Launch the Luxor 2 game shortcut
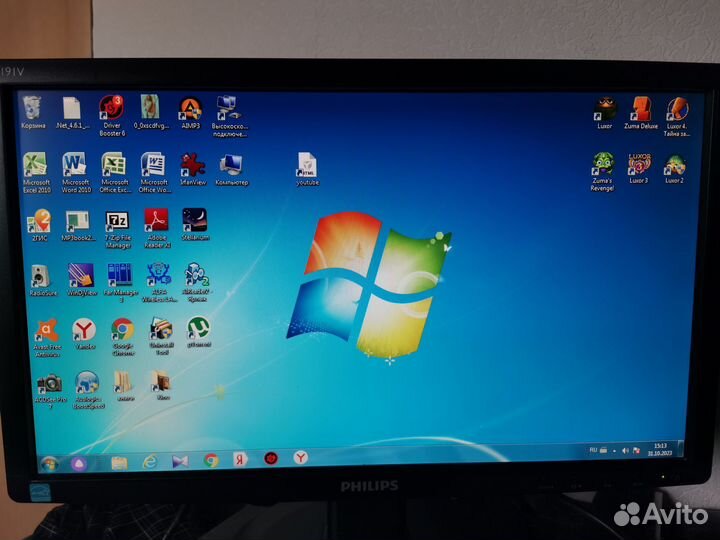This screenshot has width=720, height=540. tap(675, 169)
